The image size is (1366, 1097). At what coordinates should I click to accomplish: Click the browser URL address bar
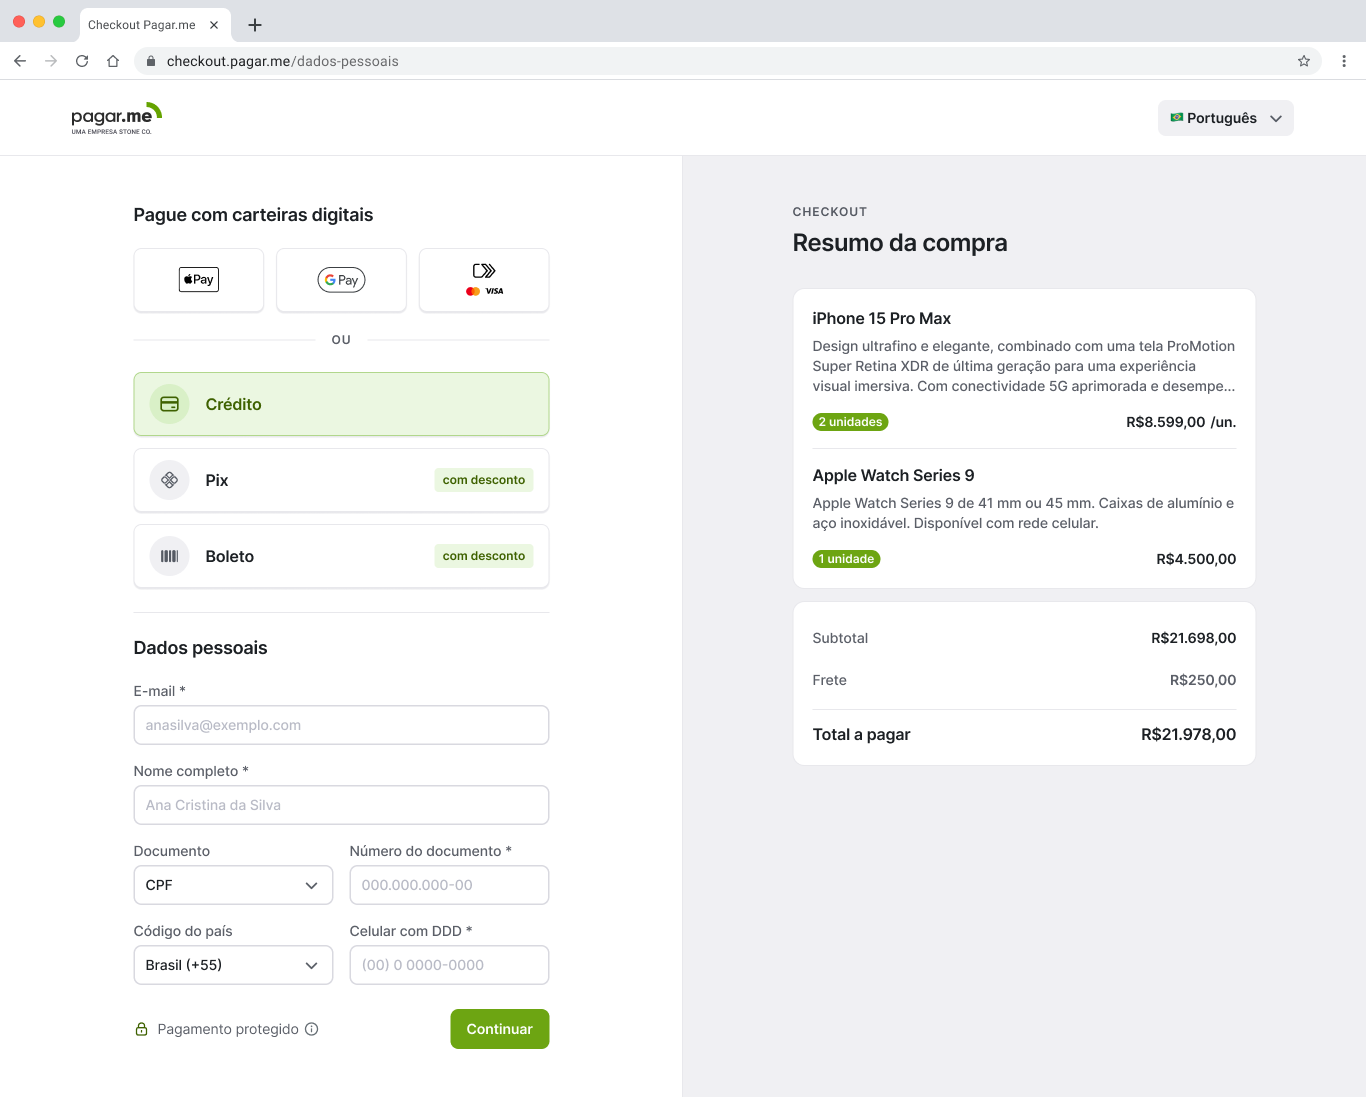(x=728, y=61)
